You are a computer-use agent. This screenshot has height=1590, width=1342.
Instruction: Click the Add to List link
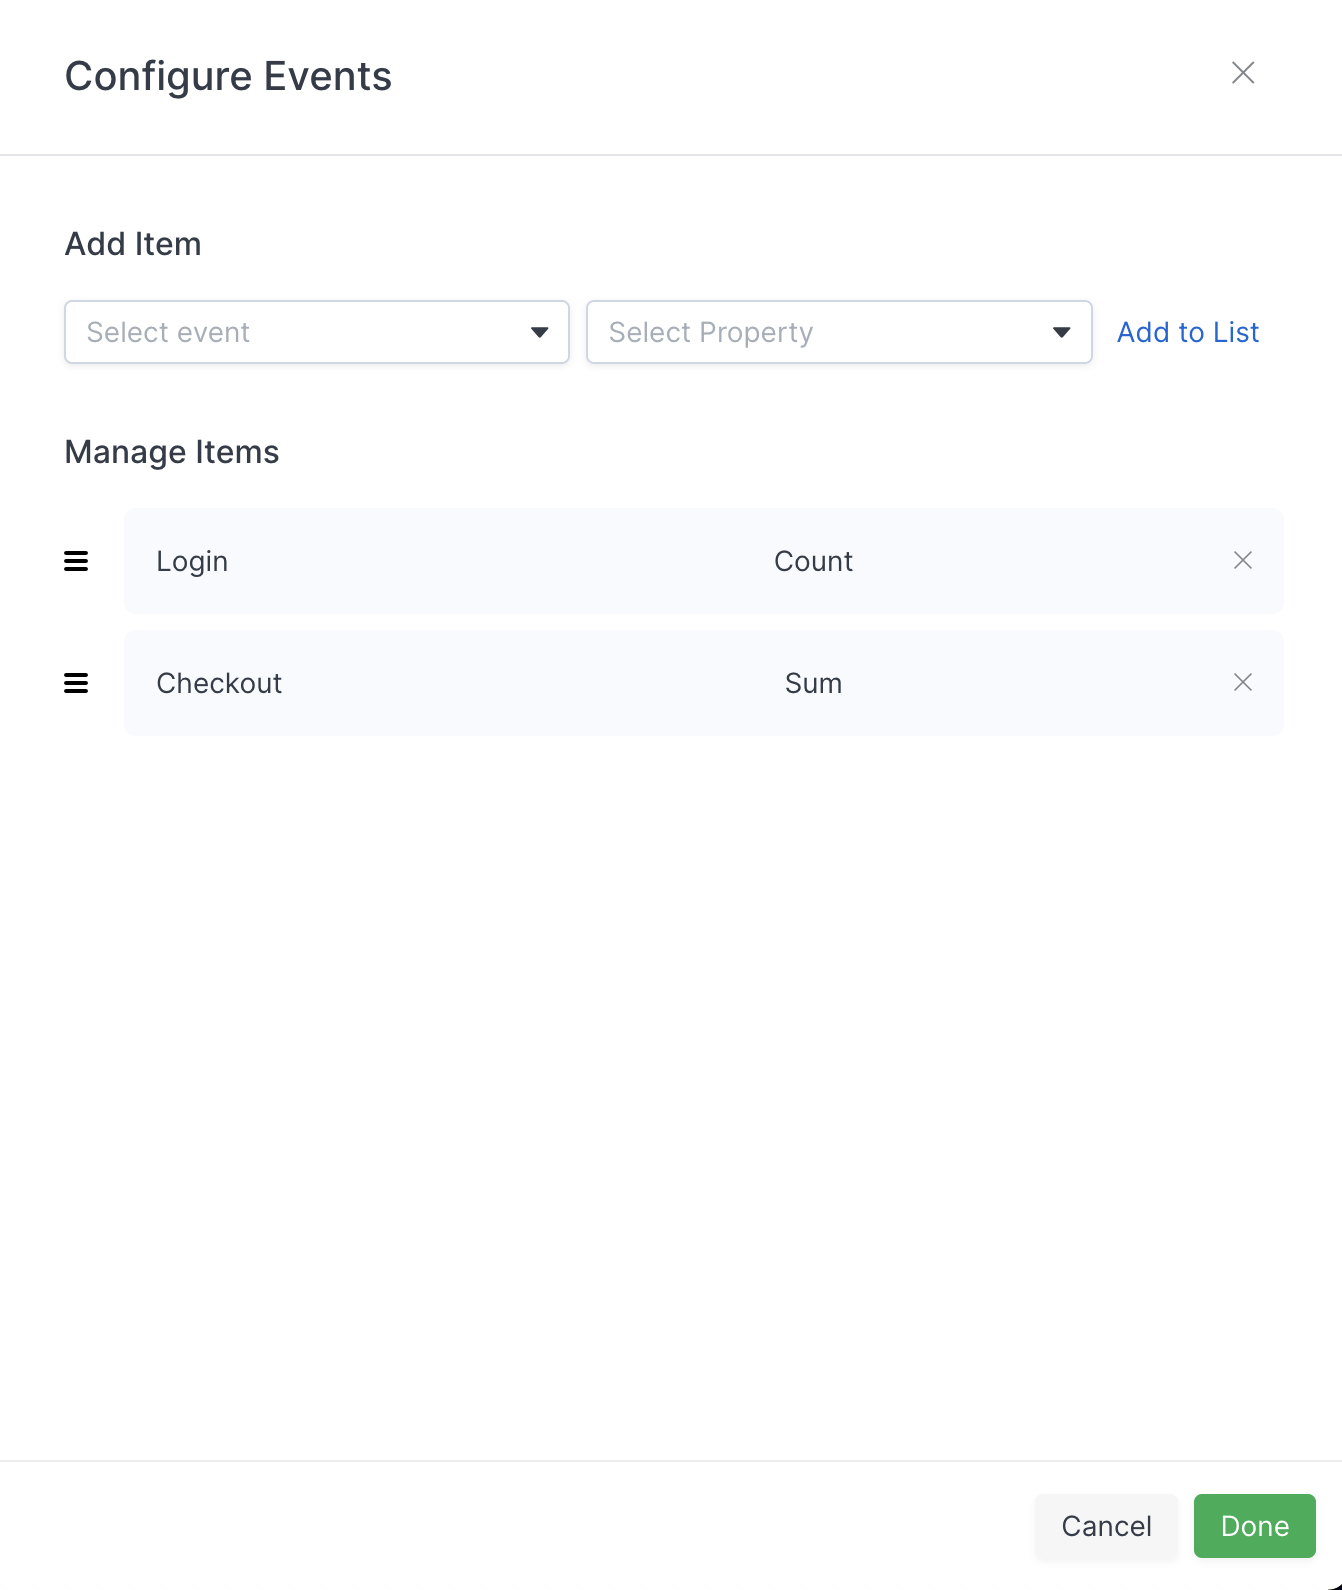click(x=1188, y=332)
